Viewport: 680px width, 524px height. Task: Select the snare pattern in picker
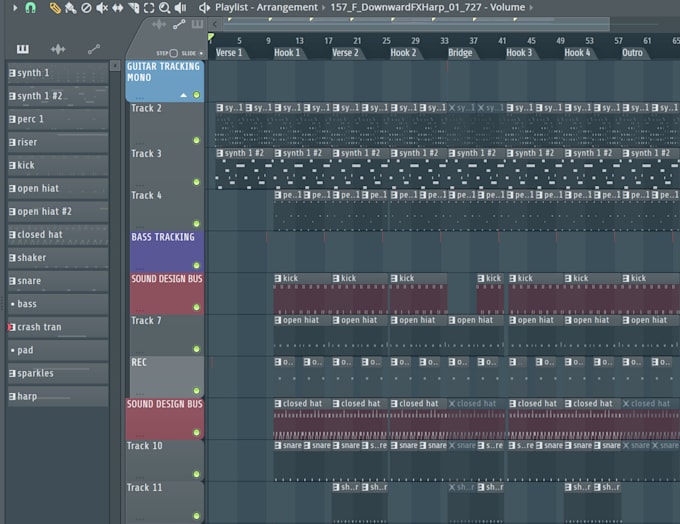click(58, 281)
